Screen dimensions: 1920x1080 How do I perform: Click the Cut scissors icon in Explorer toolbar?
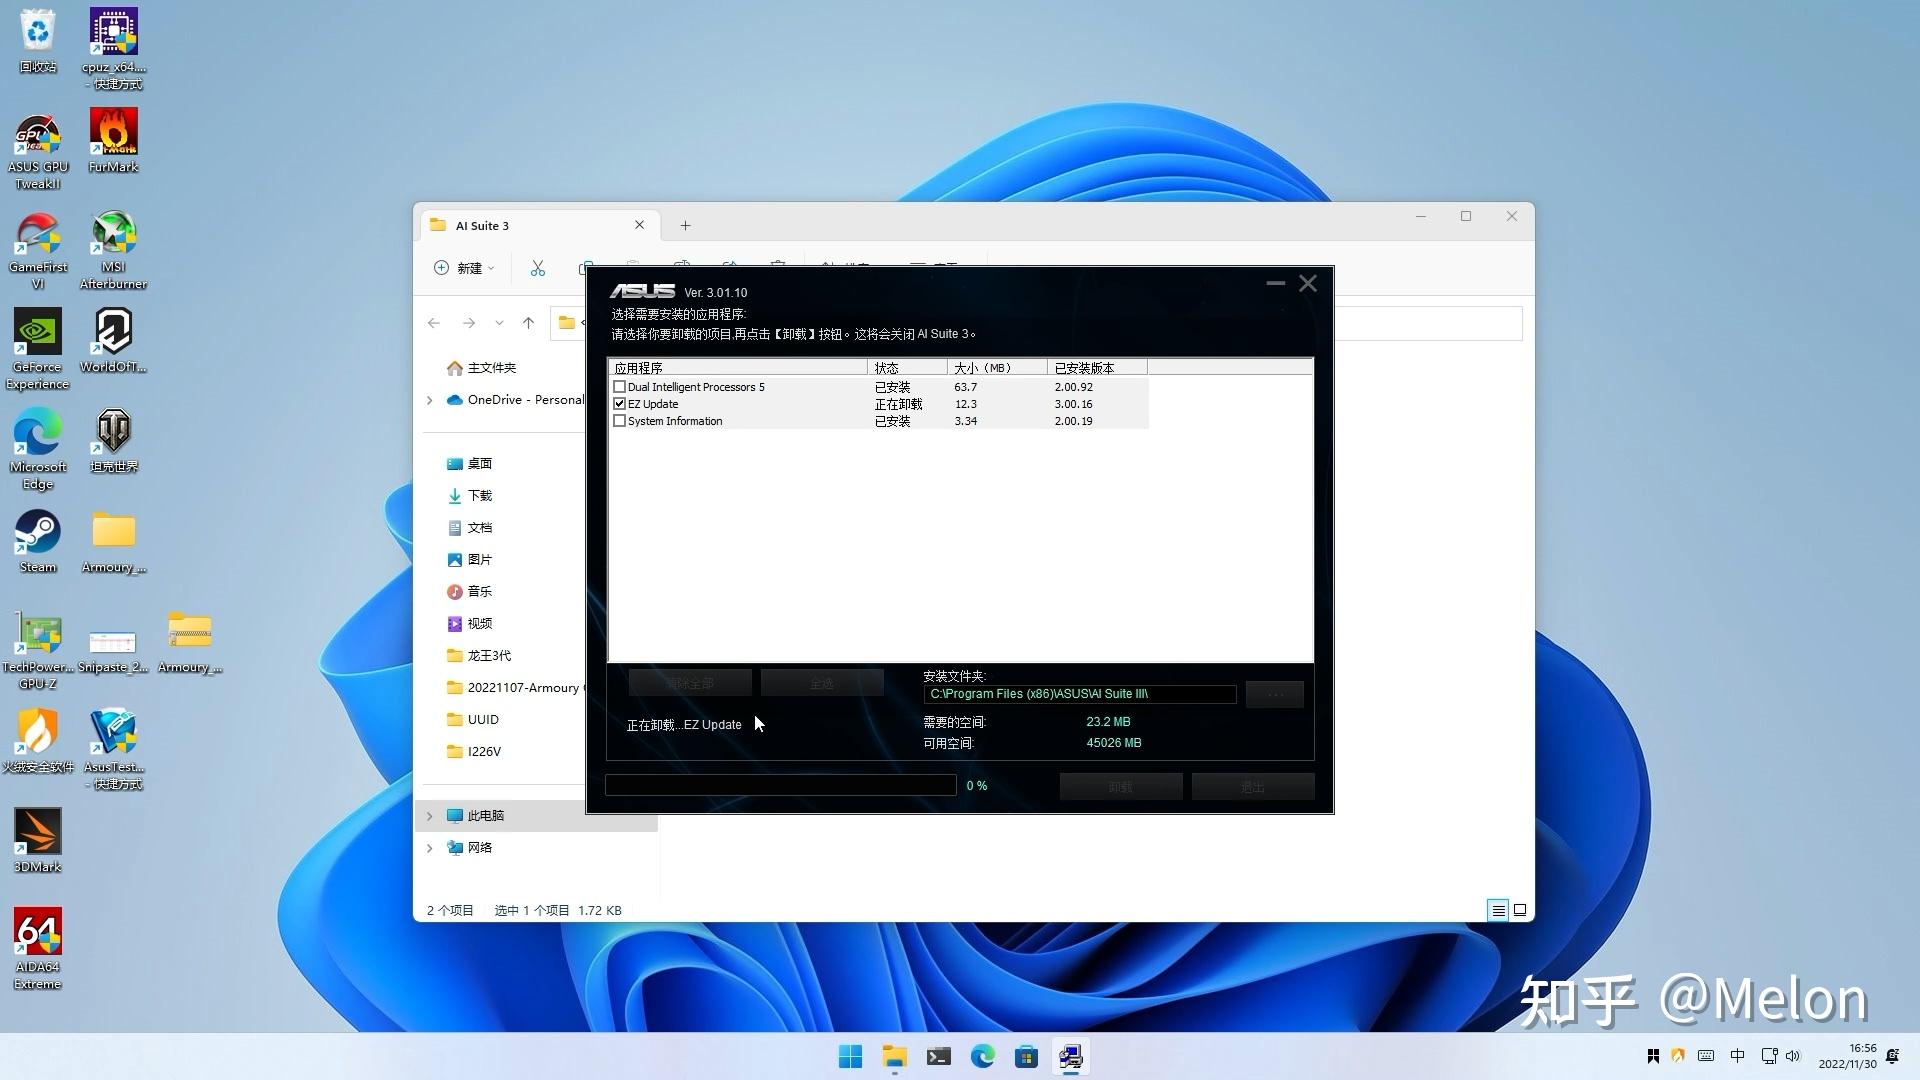point(538,268)
